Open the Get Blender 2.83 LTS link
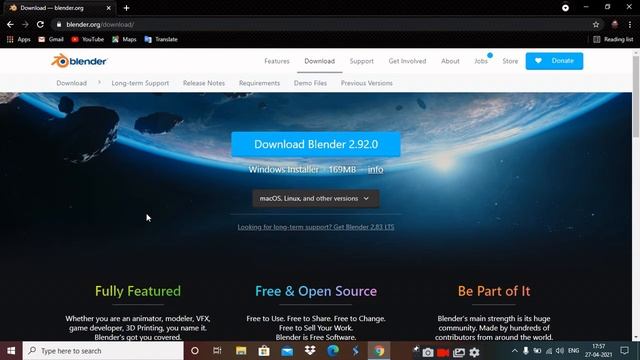640x360 pixels. [x=316, y=227]
